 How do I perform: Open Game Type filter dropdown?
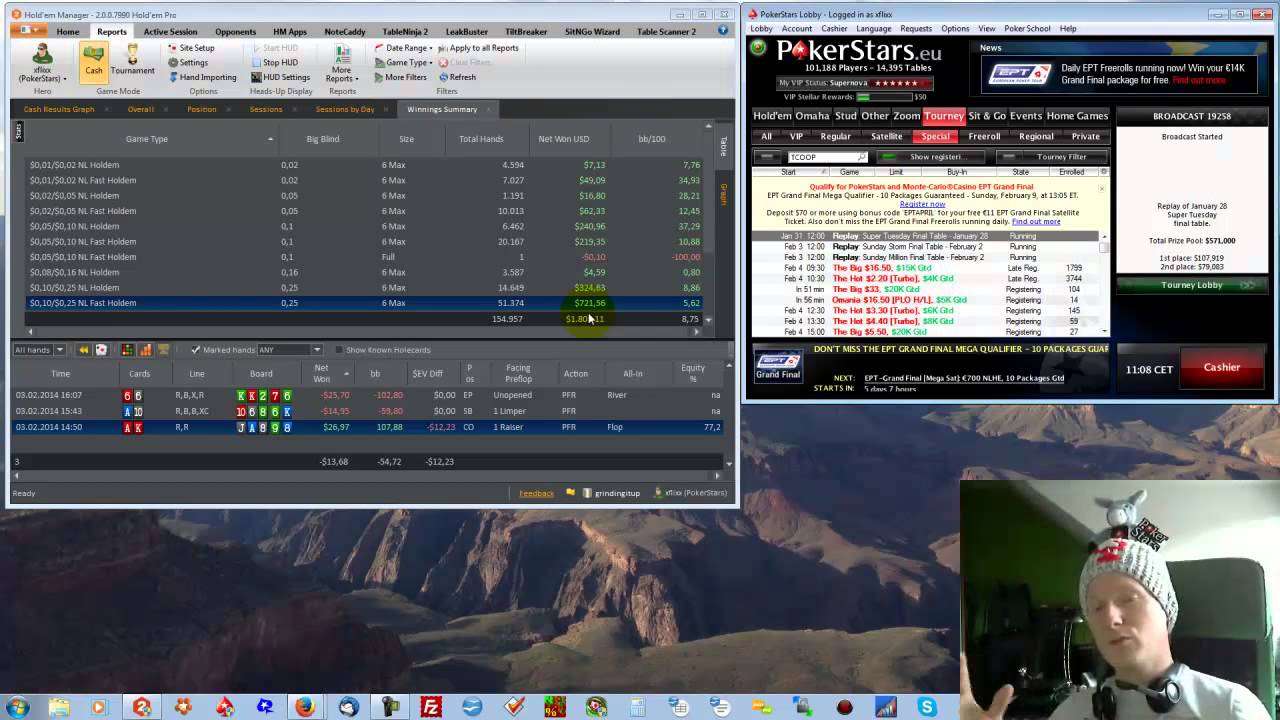pos(402,62)
